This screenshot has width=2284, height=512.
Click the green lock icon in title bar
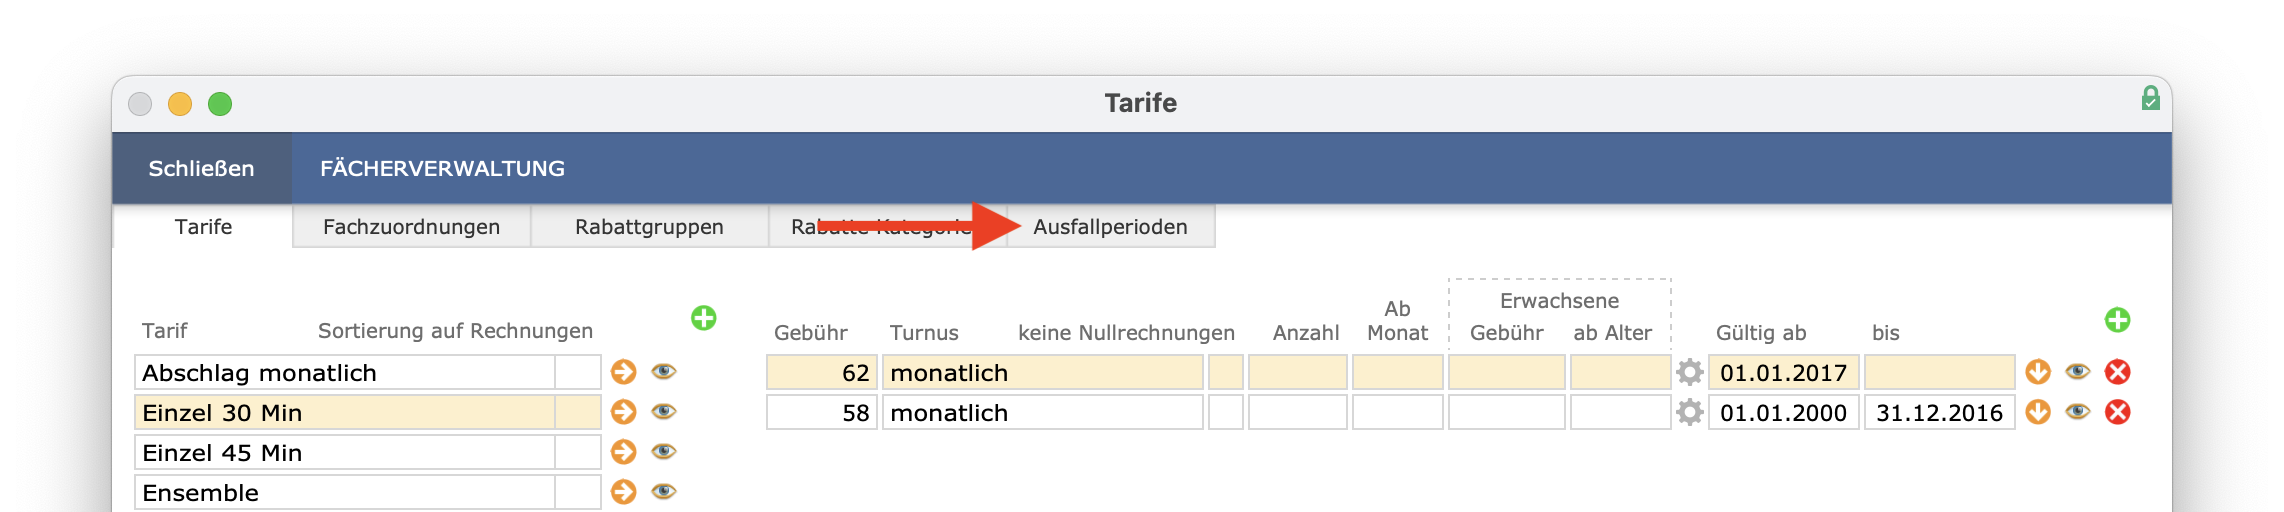point(2150,98)
